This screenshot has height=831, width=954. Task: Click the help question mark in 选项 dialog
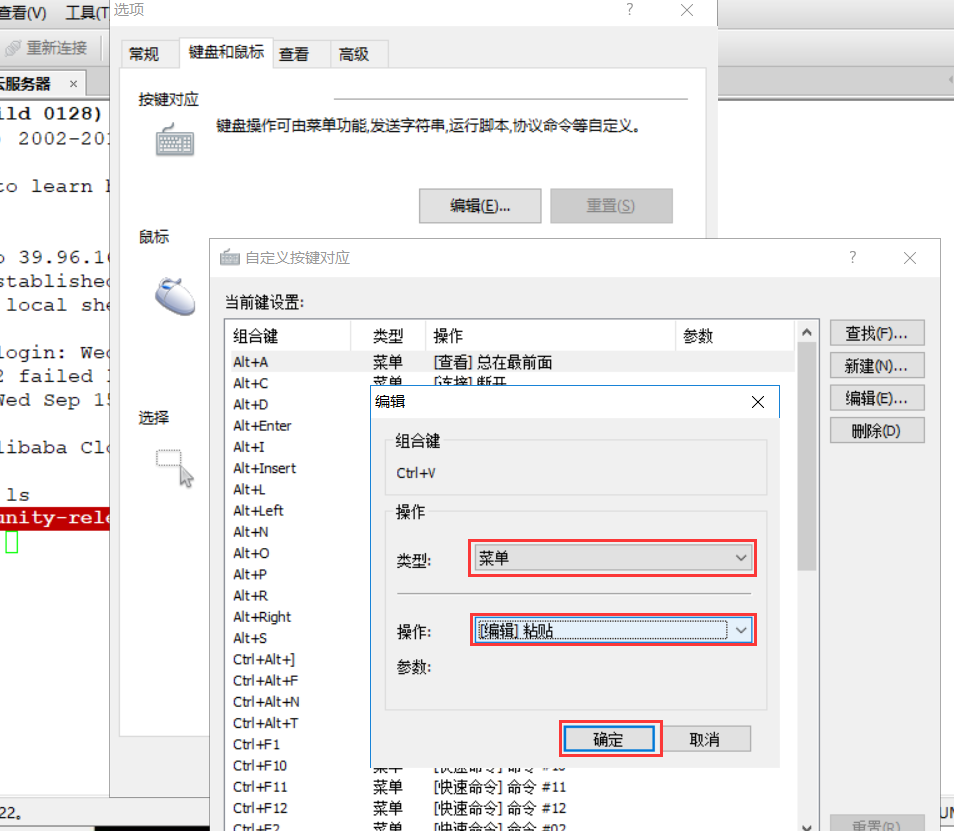coord(630,9)
